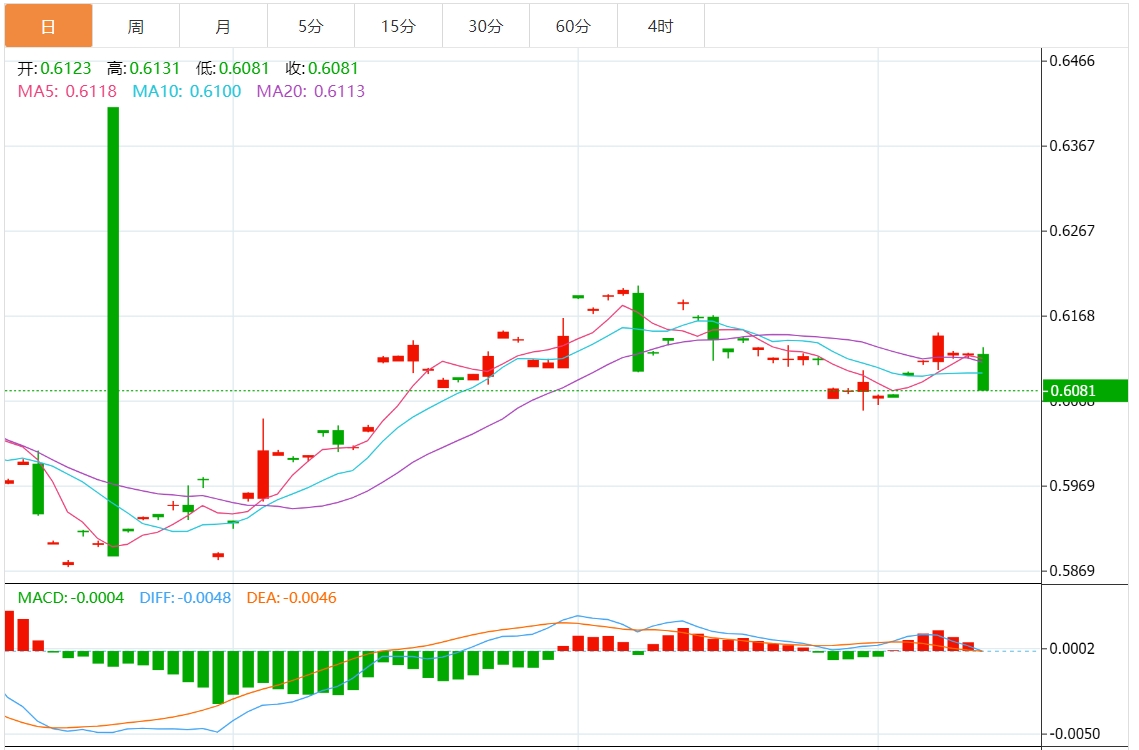Click the 开: 0.6123 open value

click(54, 68)
